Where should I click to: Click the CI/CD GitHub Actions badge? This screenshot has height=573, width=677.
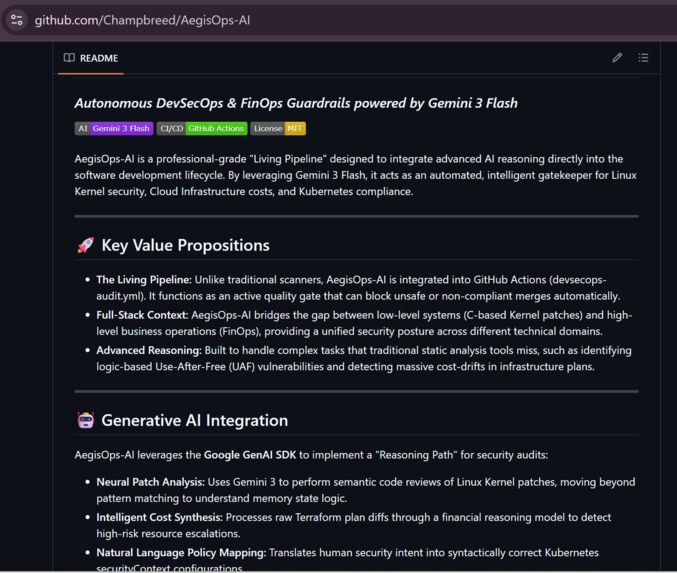tap(202, 128)
